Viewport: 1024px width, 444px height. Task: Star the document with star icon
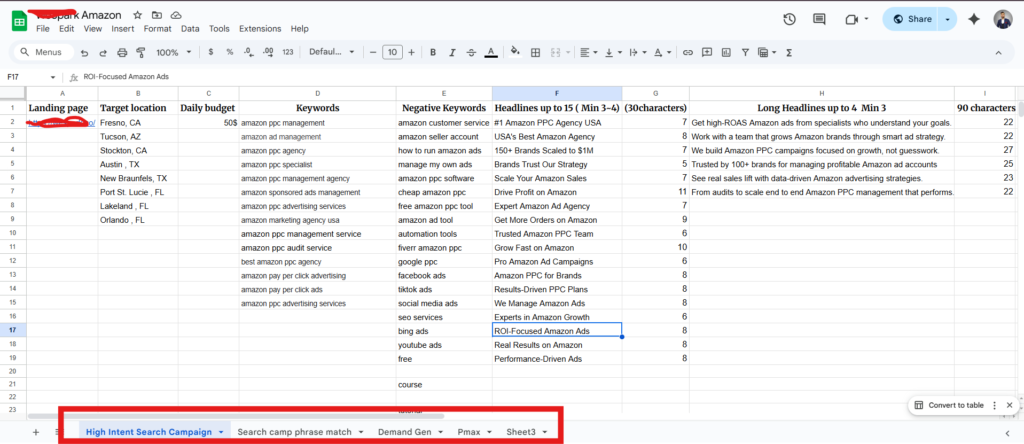pos(137,15)
